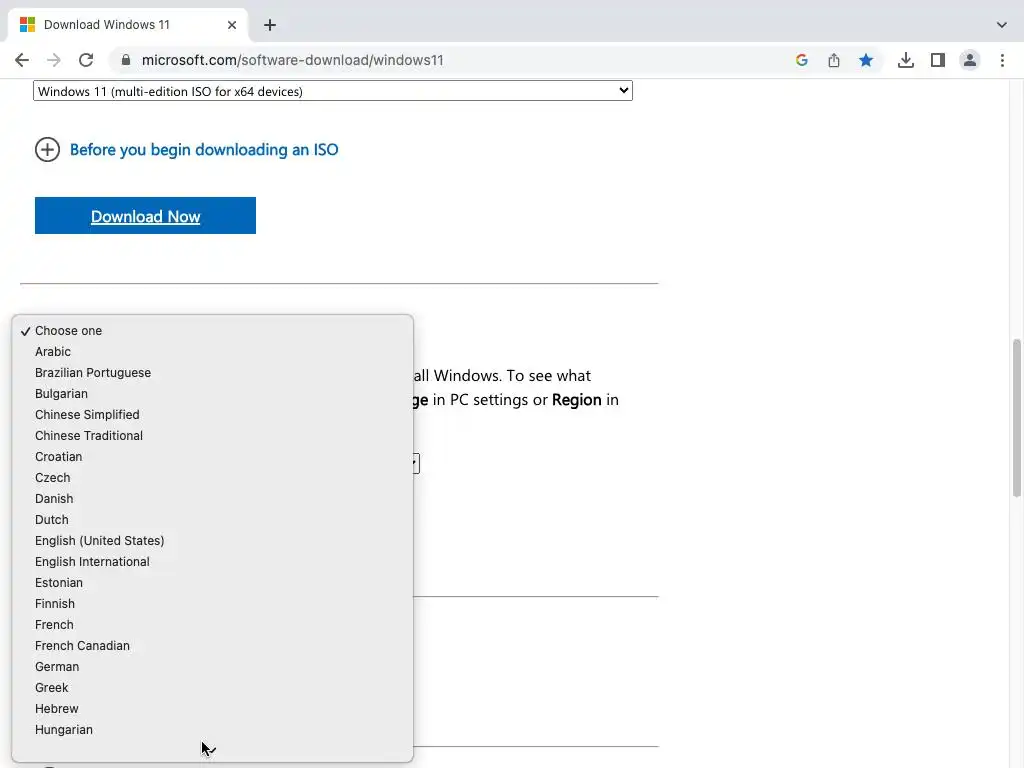Open a new tab with plus icon
This screenshot has width=1024, height=768.
pyautogui.click(x=270, y=25)
